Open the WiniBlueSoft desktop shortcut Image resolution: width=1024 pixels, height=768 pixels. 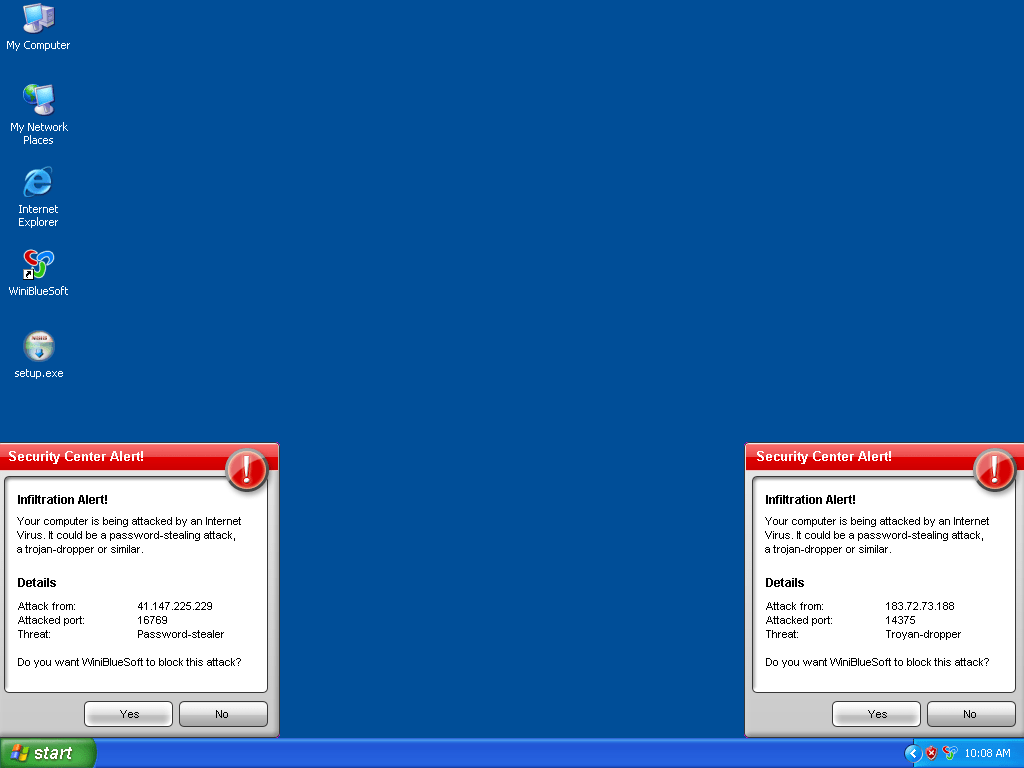38,265
